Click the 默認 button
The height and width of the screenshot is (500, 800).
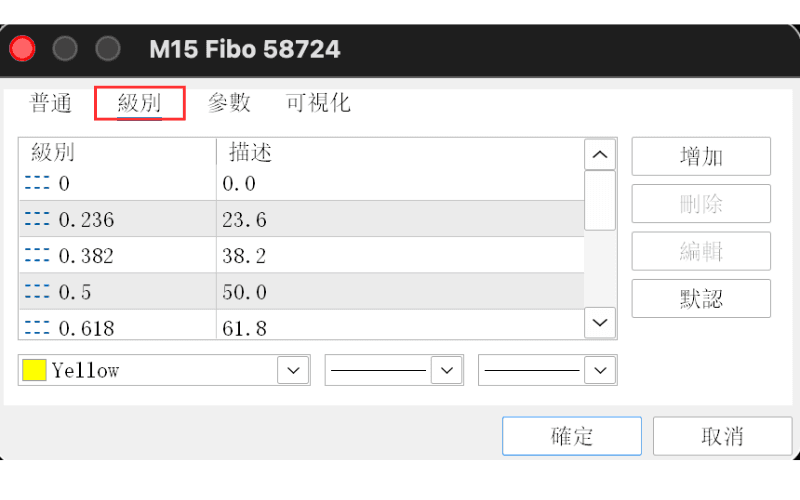click(701, 298)
